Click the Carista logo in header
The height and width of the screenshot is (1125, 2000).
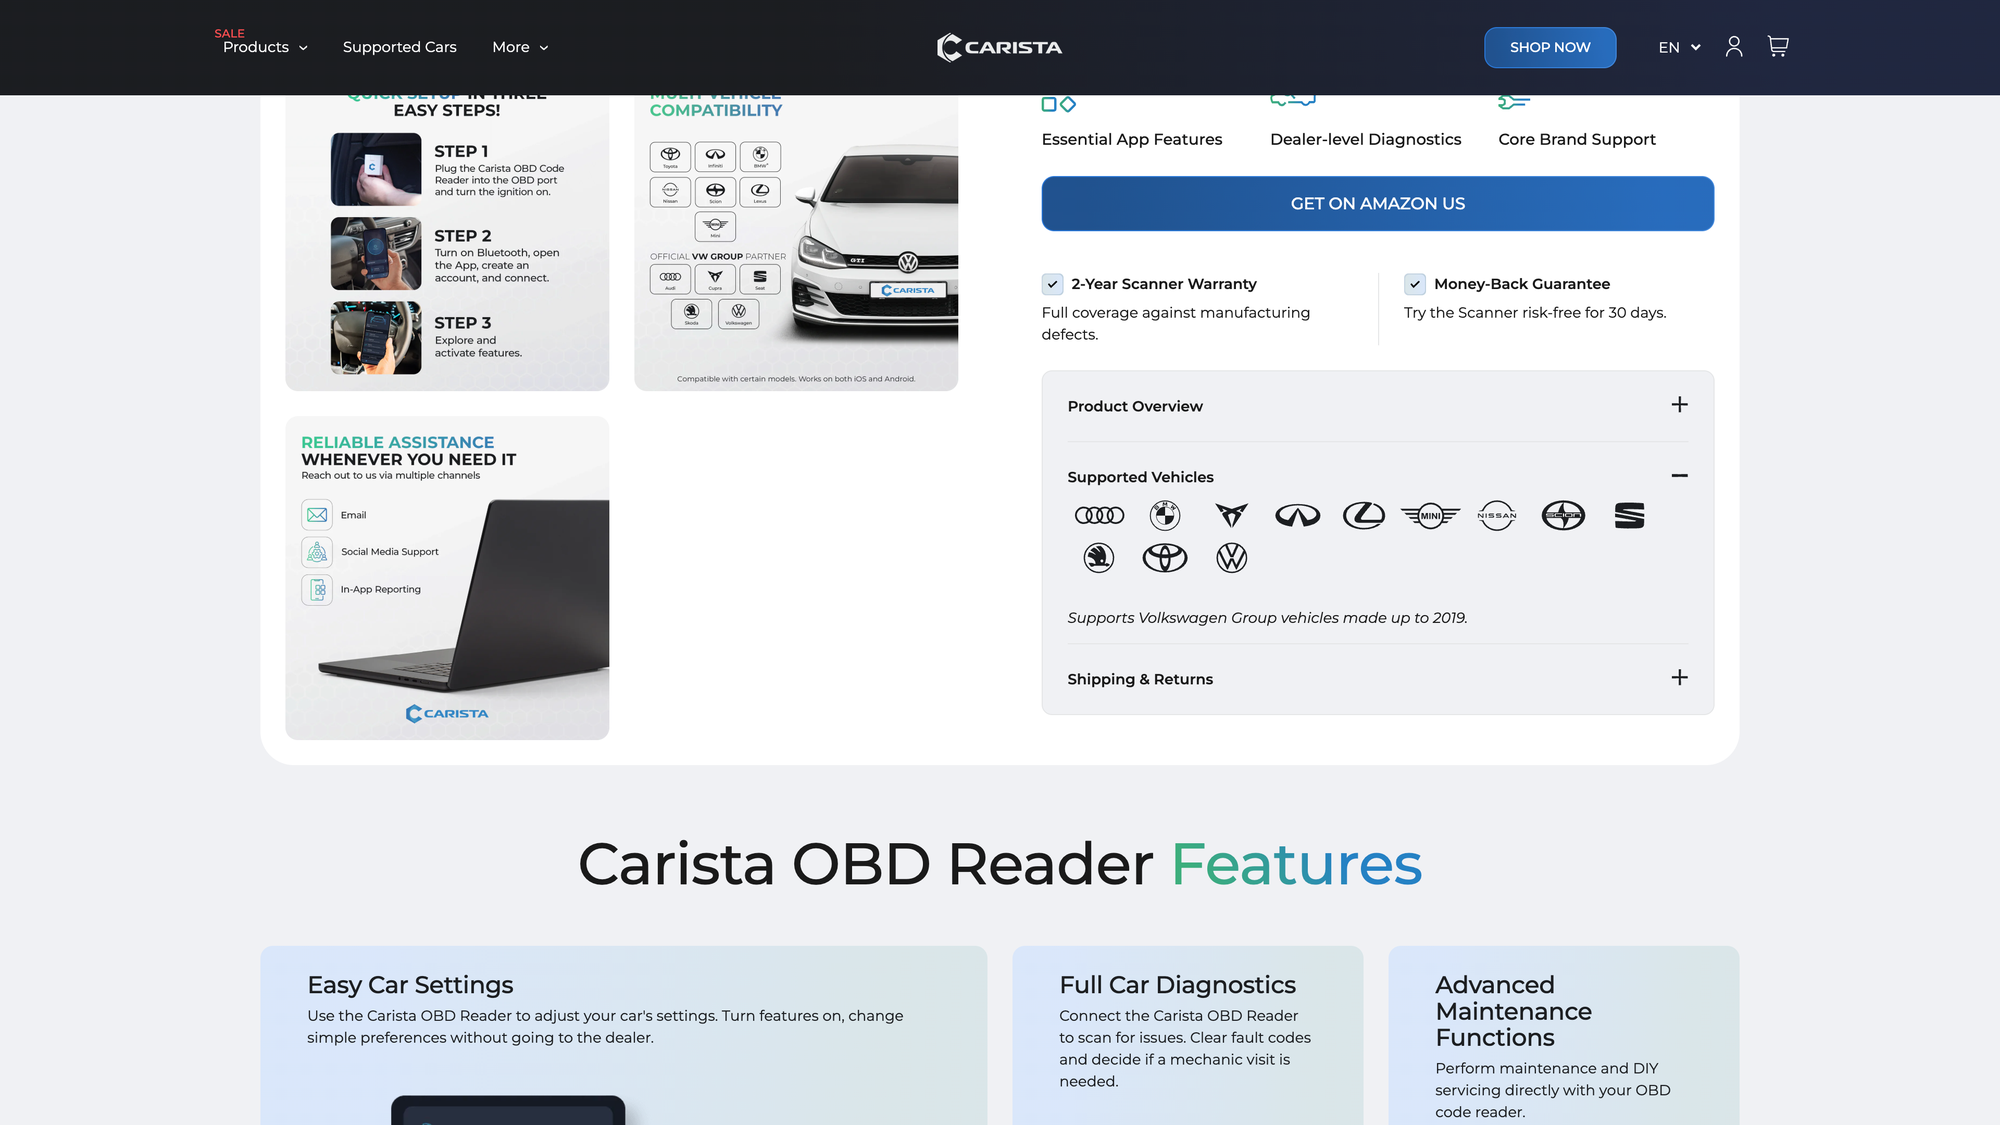[x=999, y=47]
